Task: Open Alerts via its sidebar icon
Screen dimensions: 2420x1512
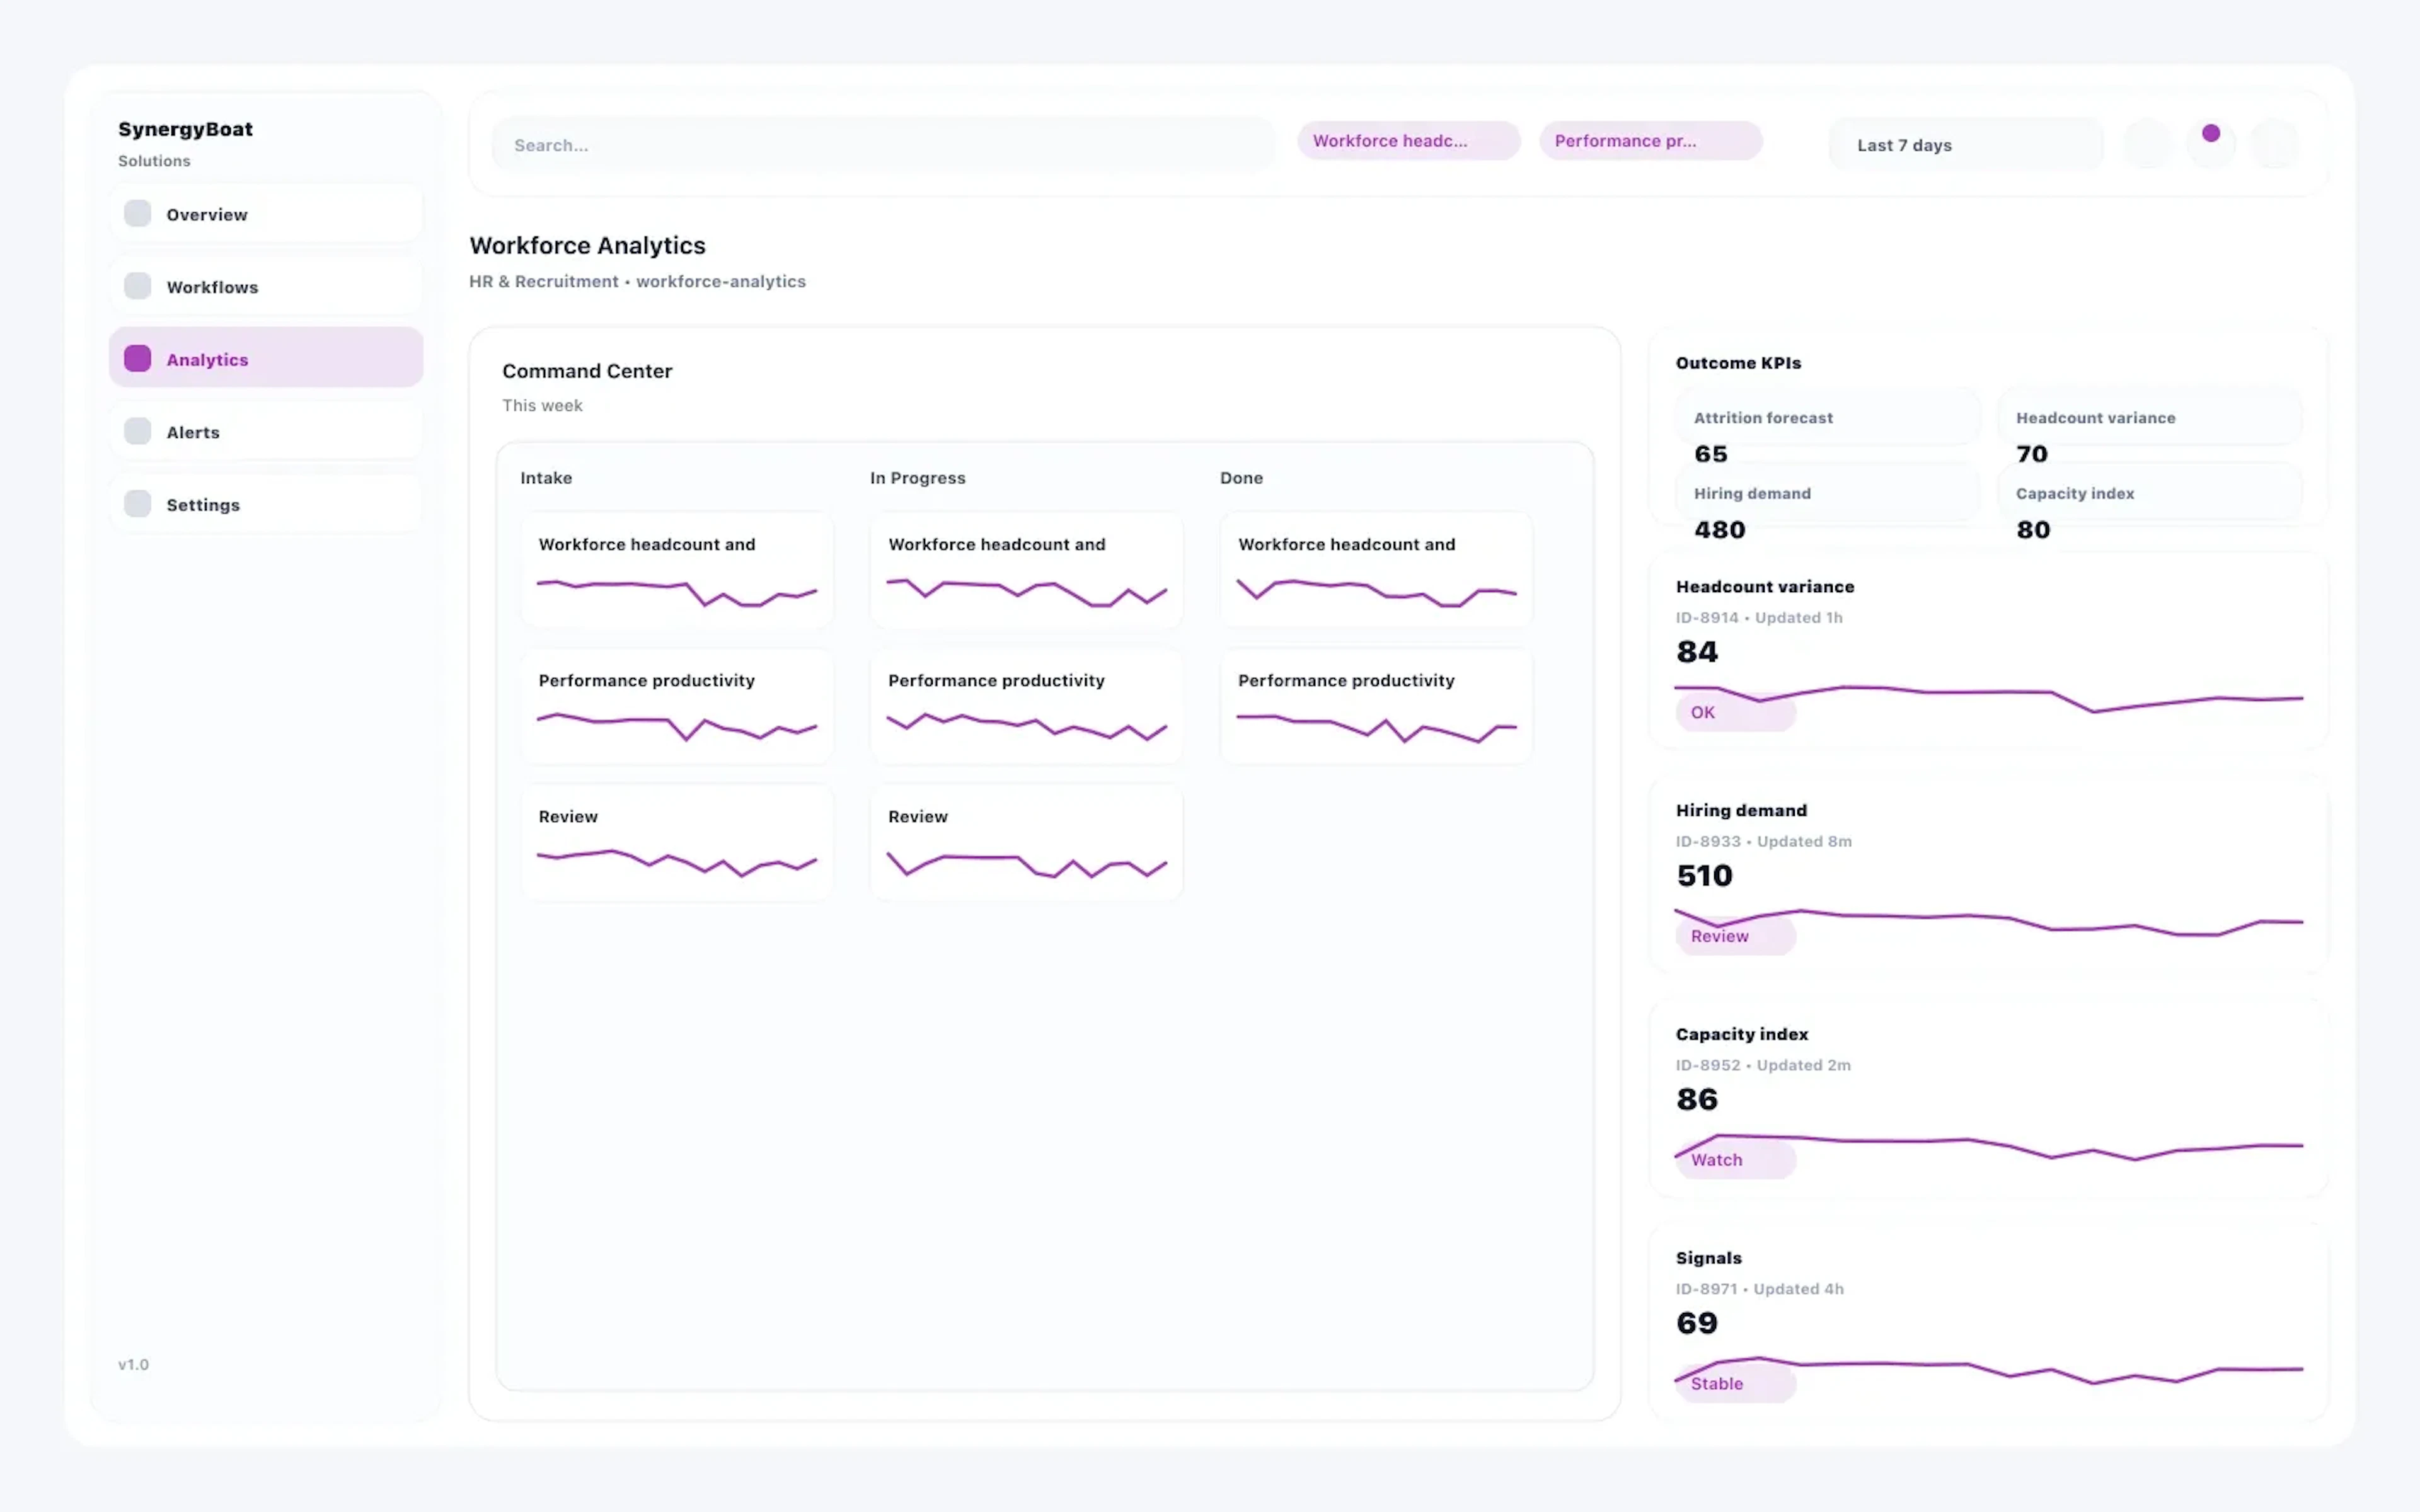Action: [x=137, y=431]
